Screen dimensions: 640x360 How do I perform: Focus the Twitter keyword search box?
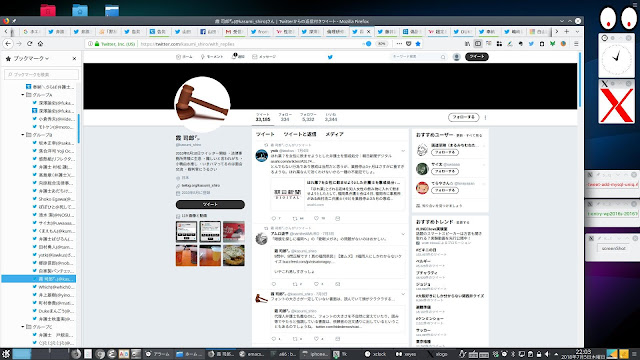pyautogui.click(x=418, y=57)
